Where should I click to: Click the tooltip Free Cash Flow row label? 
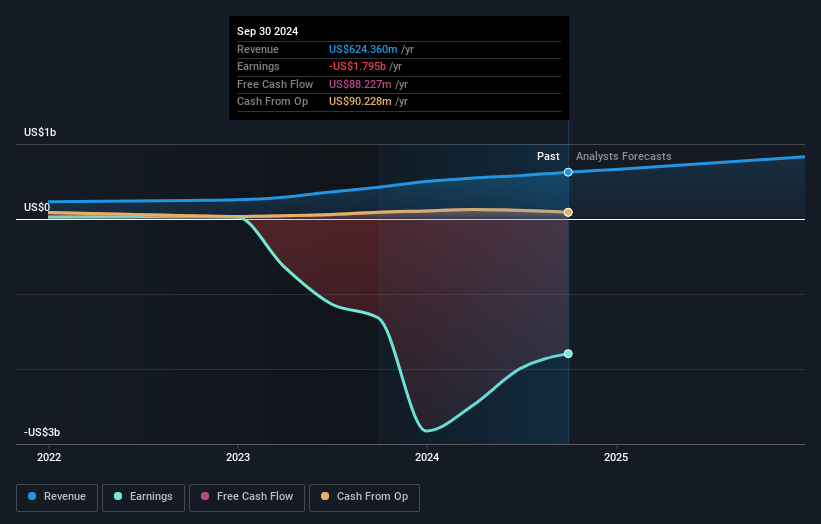click(275, 84)
